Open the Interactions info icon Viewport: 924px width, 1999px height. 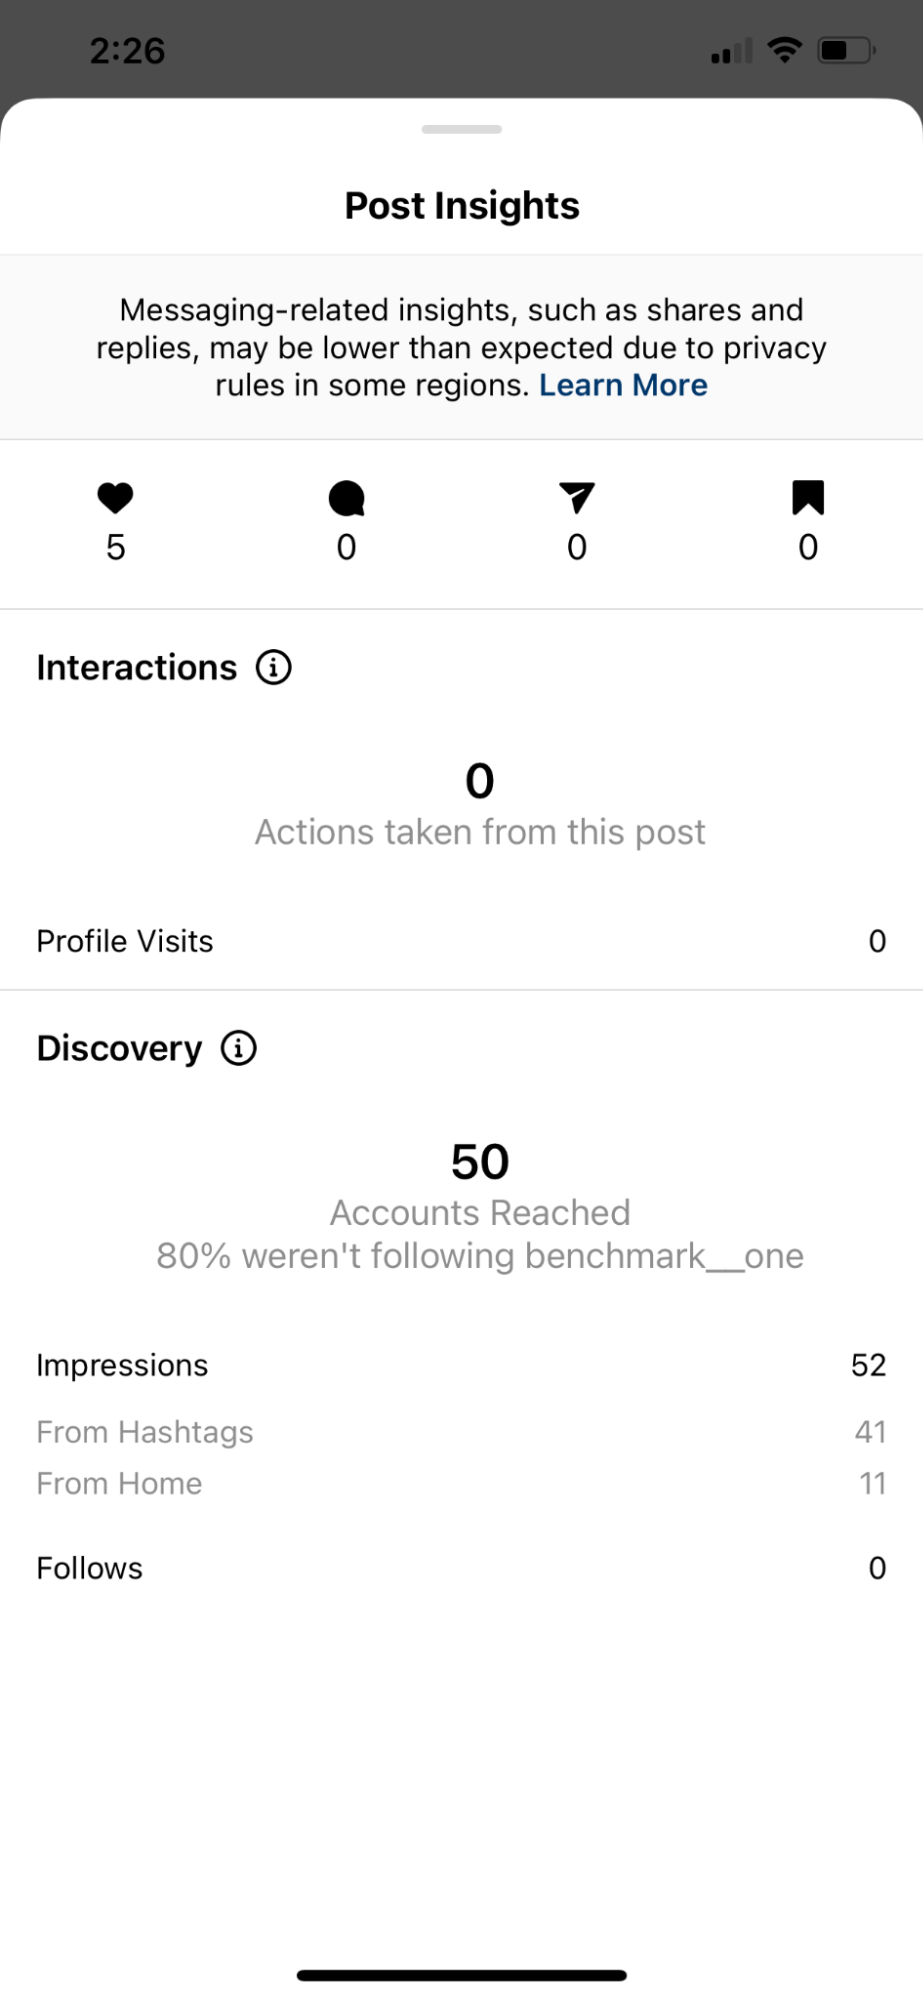tap(274, 667)
